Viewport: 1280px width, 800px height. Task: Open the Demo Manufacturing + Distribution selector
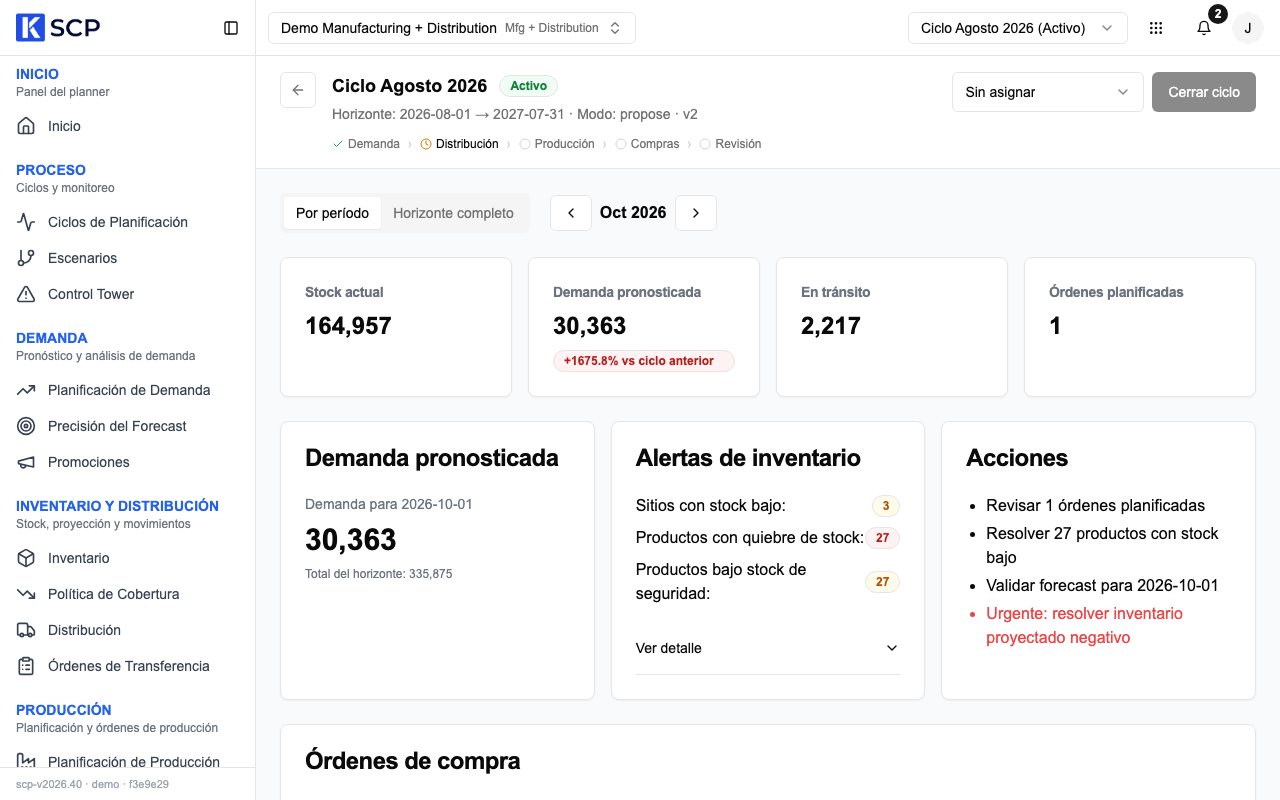[452, 28]
